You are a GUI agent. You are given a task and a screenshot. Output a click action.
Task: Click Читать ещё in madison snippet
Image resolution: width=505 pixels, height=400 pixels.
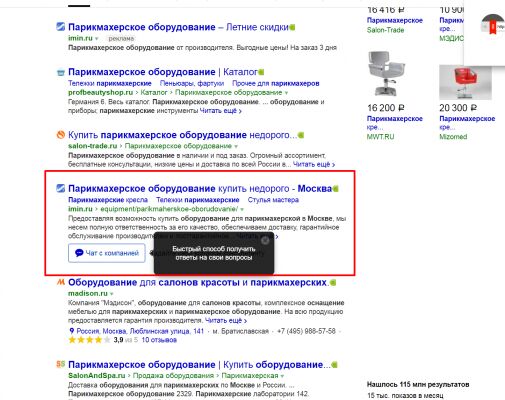(x=226, y=321)
